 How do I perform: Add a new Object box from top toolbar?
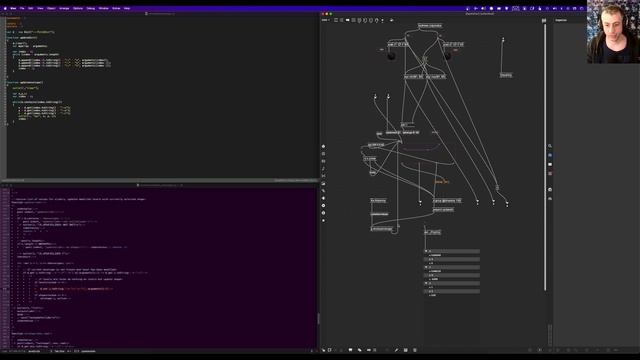[336, 20]
